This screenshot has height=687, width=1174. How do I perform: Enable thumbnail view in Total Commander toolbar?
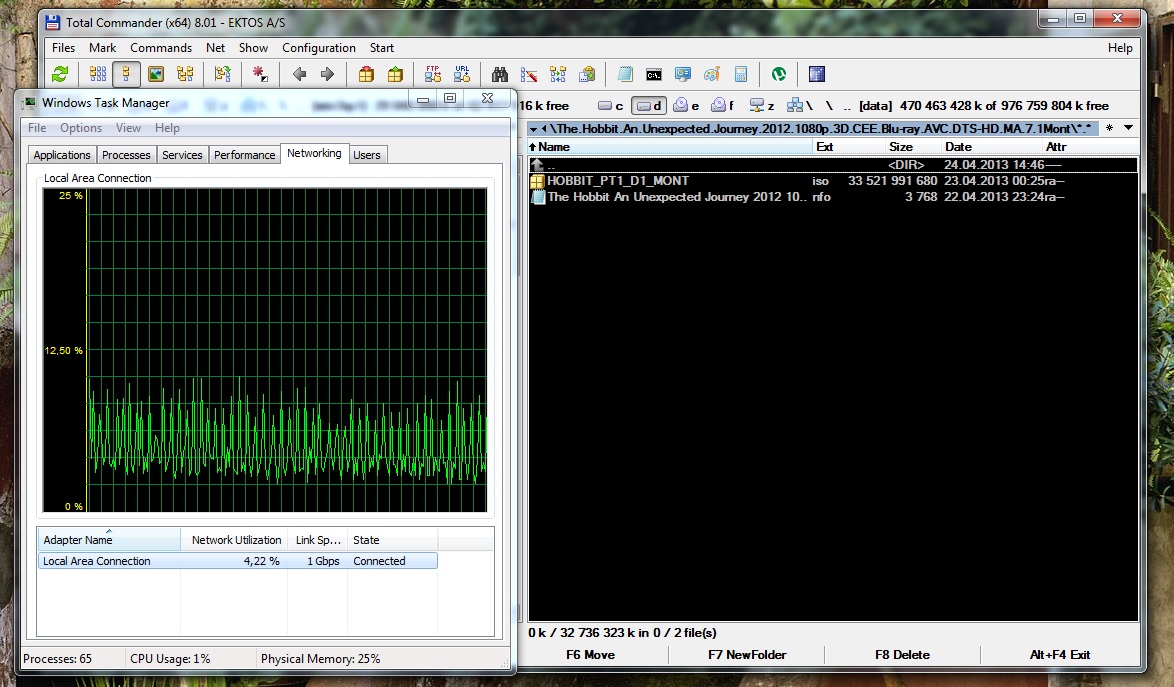tap(156, 74)
